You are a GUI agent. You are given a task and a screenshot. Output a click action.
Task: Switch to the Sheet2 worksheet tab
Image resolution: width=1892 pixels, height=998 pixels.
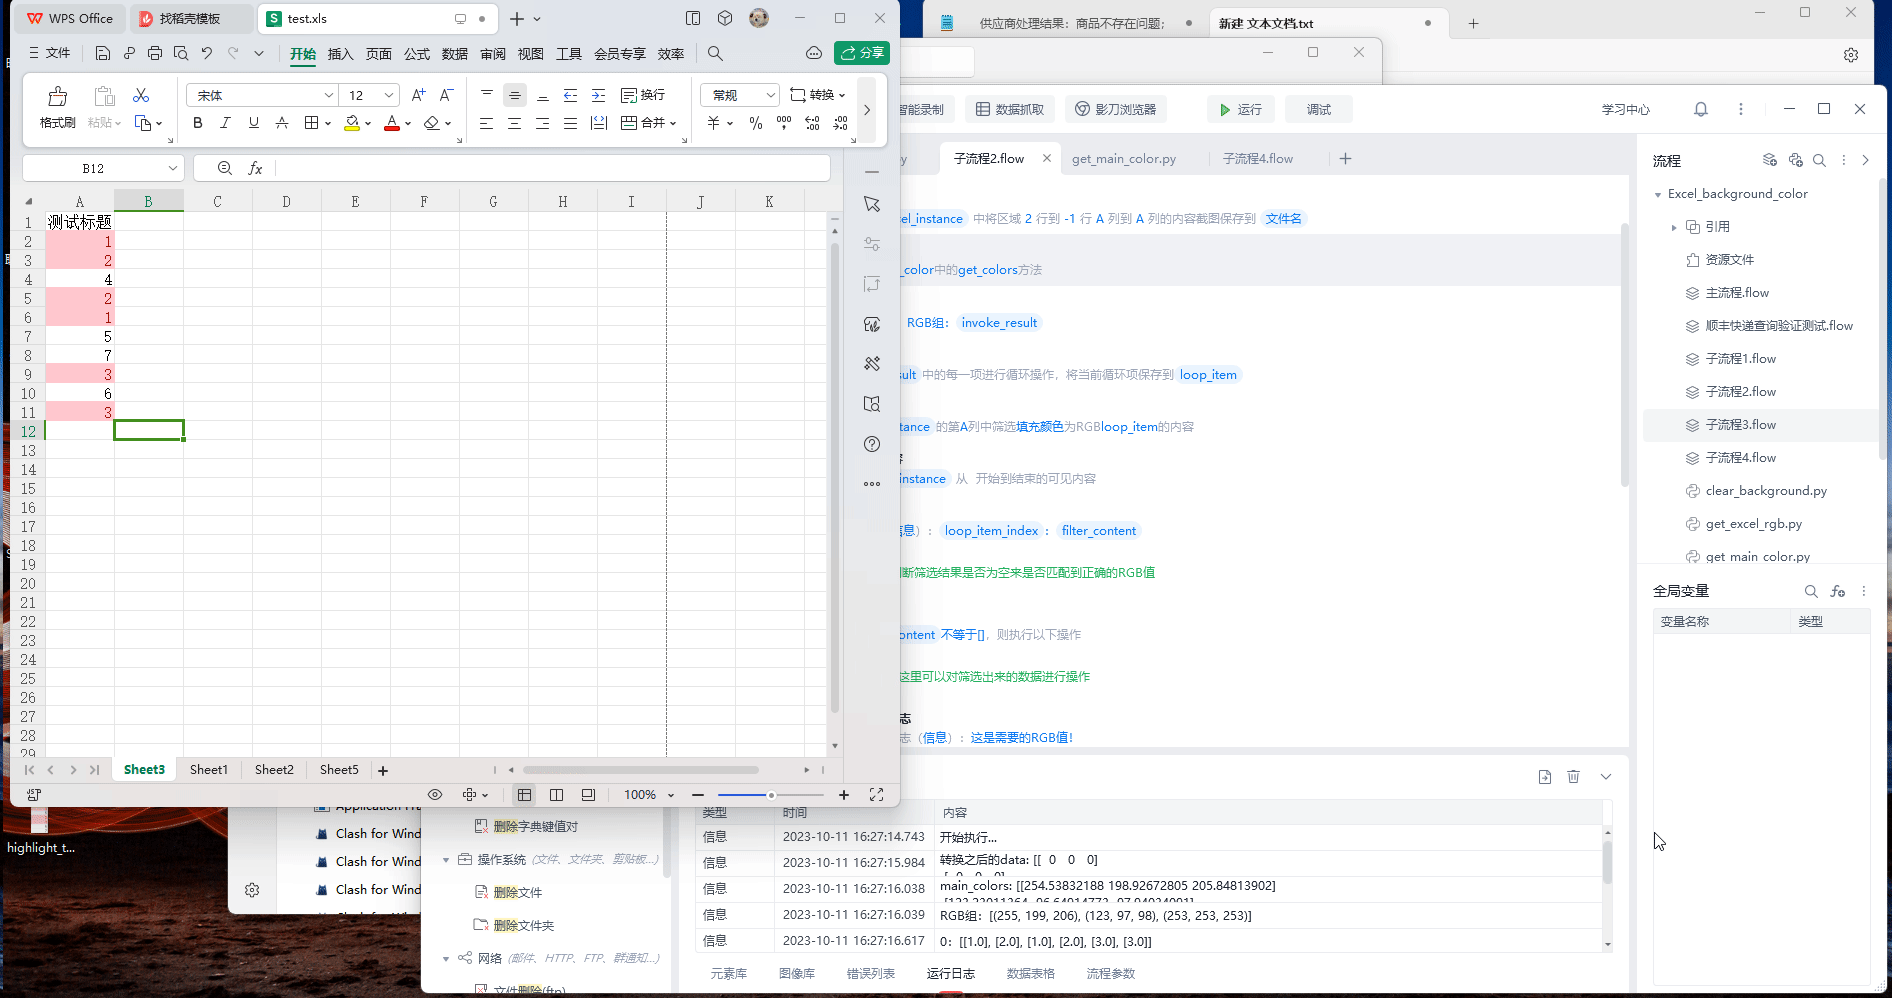tap(274, 770)
